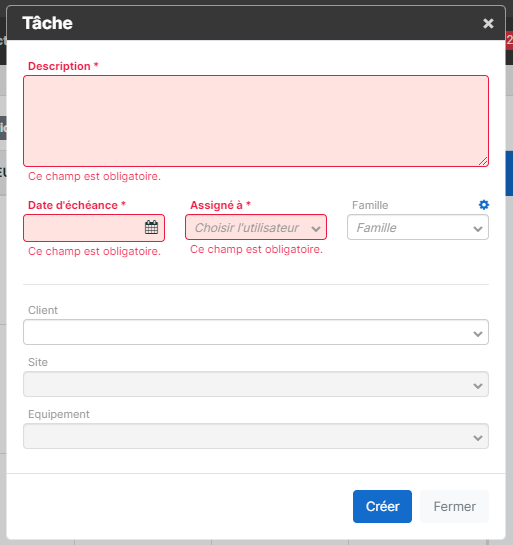The width and height of the screenshot is (513, 545).
Task: Click the blue gear icon beside Famille
Action: [484, 205]
